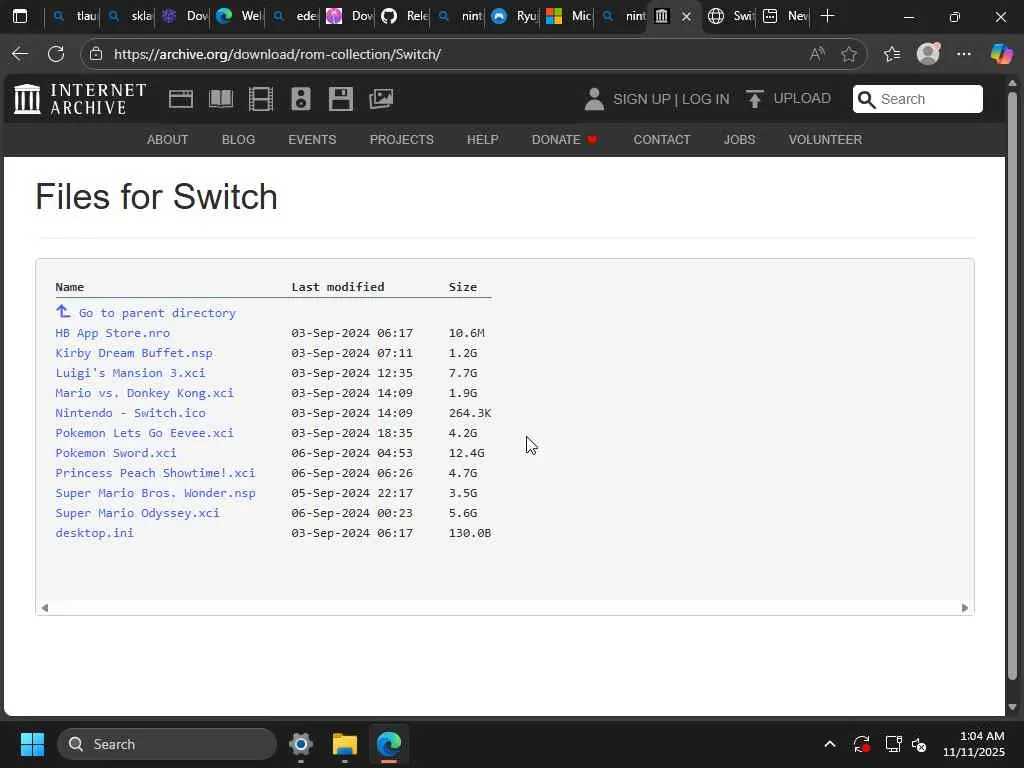Download Princess Peach Showtime!.xci
This screenshot has width=1024, height=768.
click(x=155, y=473)
